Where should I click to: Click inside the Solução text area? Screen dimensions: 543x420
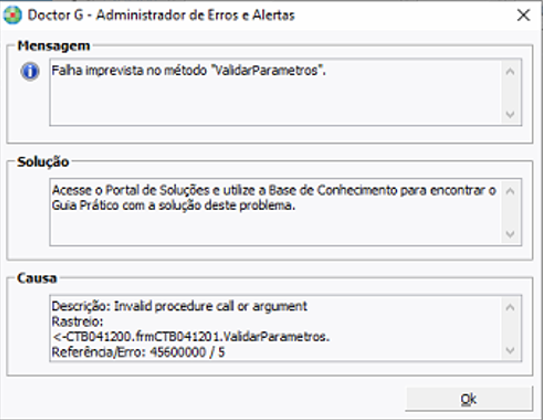coord(276,212)
